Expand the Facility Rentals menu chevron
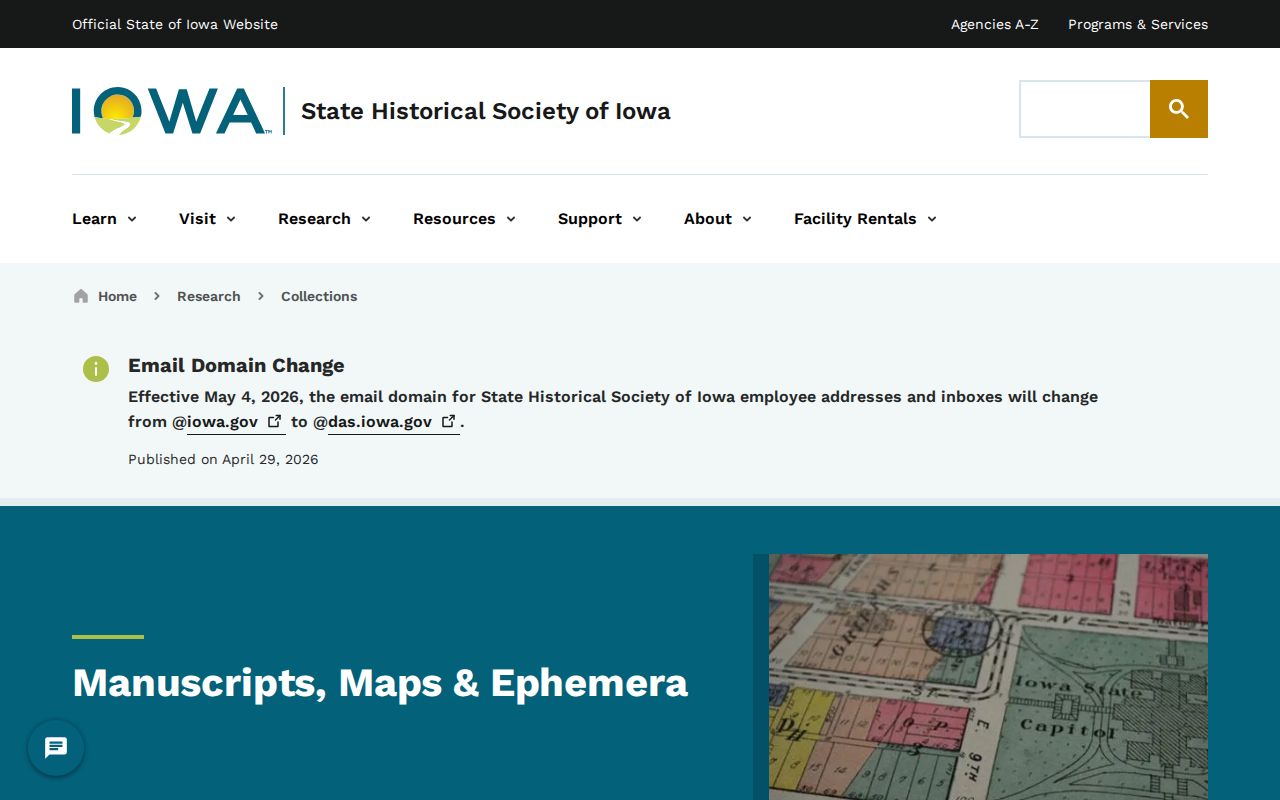The image size is (1280, 800). 932,219
